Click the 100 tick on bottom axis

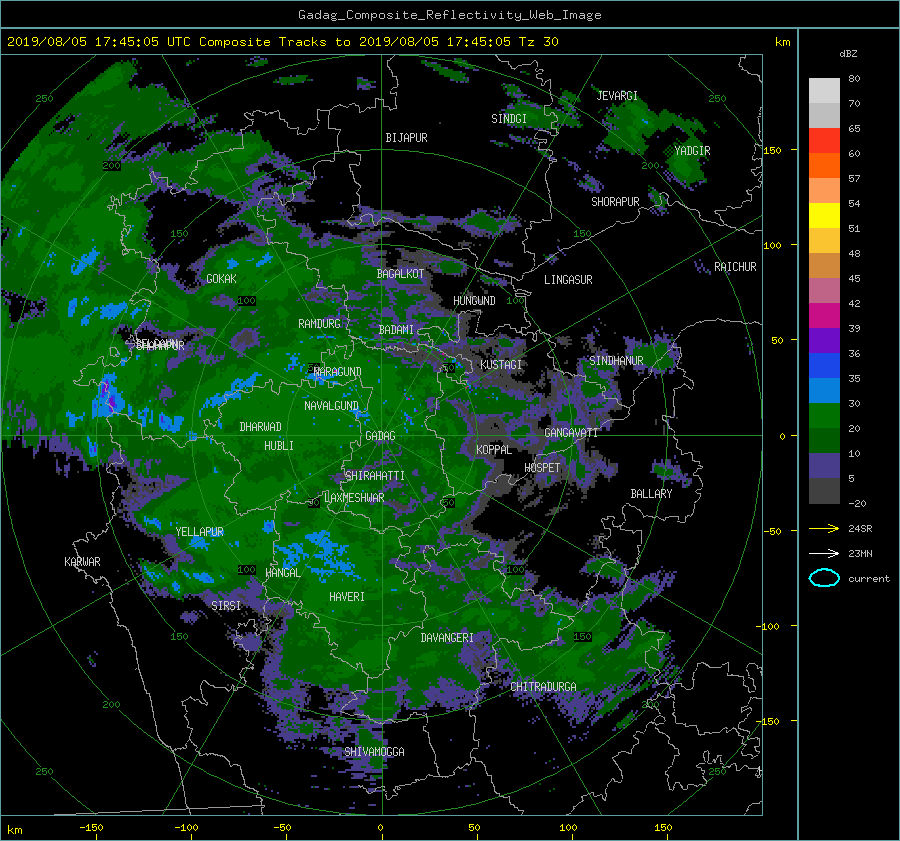click(x=568, y=828)
